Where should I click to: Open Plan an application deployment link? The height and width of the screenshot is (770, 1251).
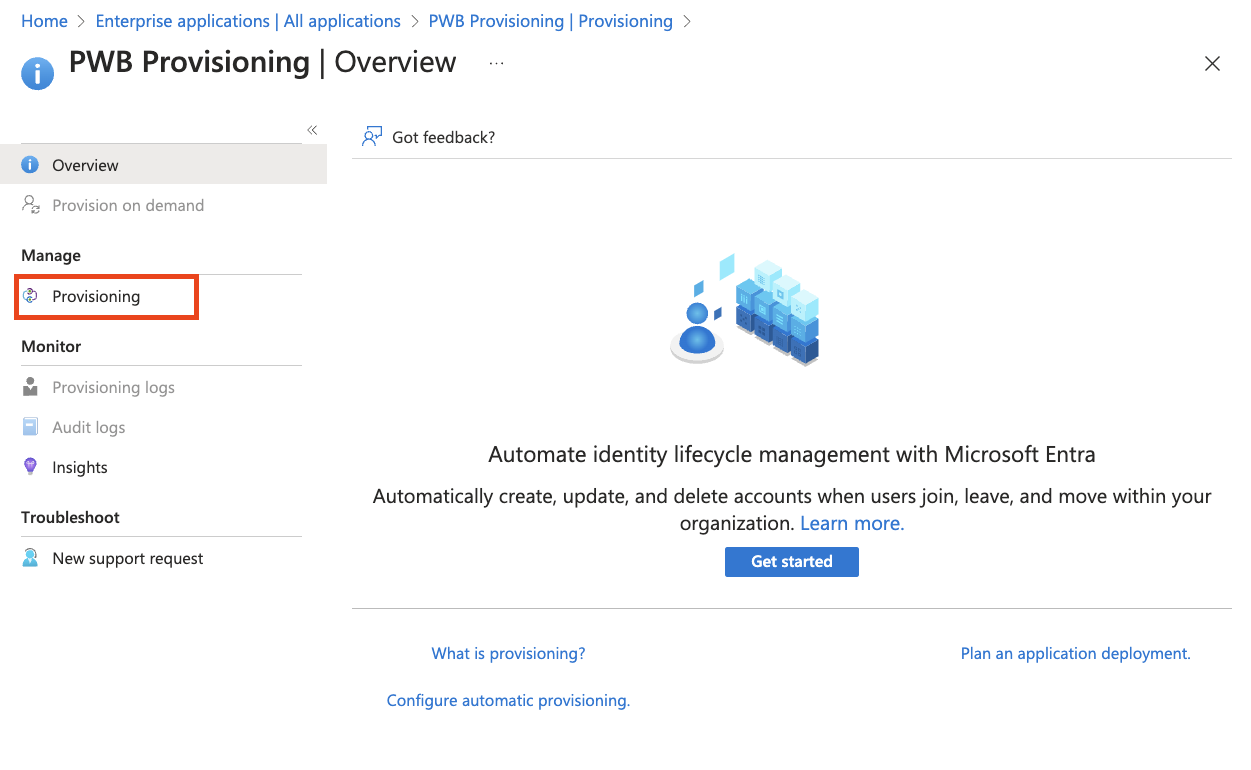pyautogui.click(x=1076, y=653)
